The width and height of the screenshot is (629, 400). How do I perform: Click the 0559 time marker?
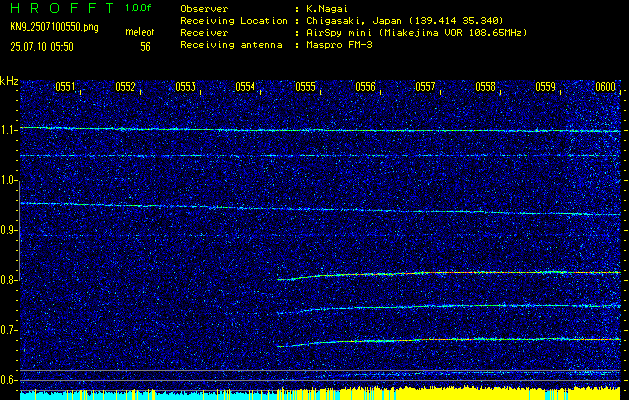tap(545, 87)
